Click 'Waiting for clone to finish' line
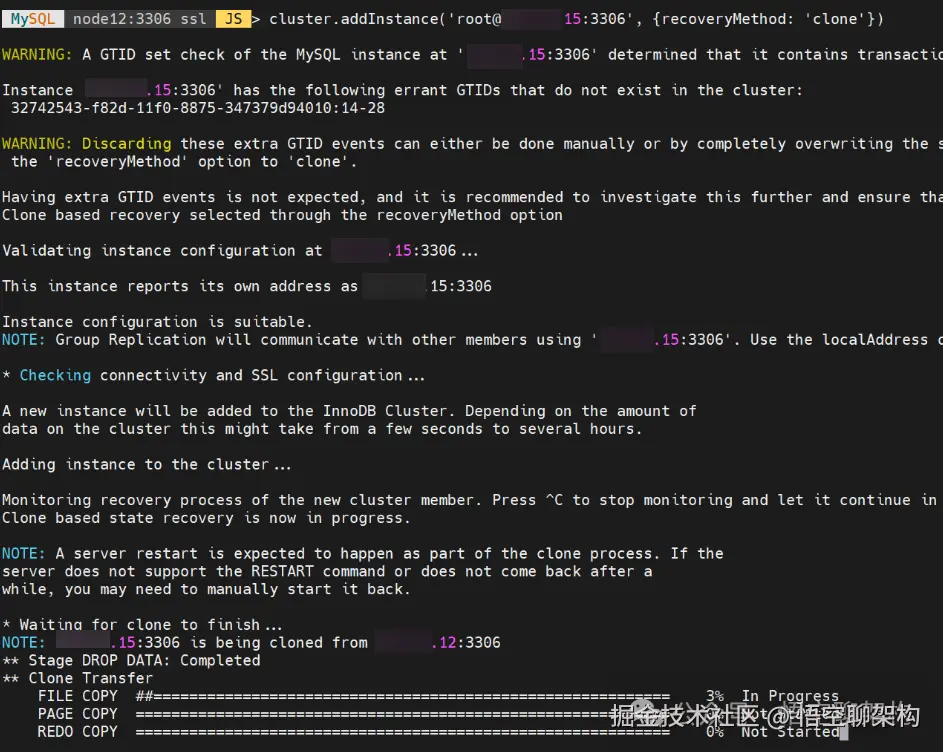 143,624
